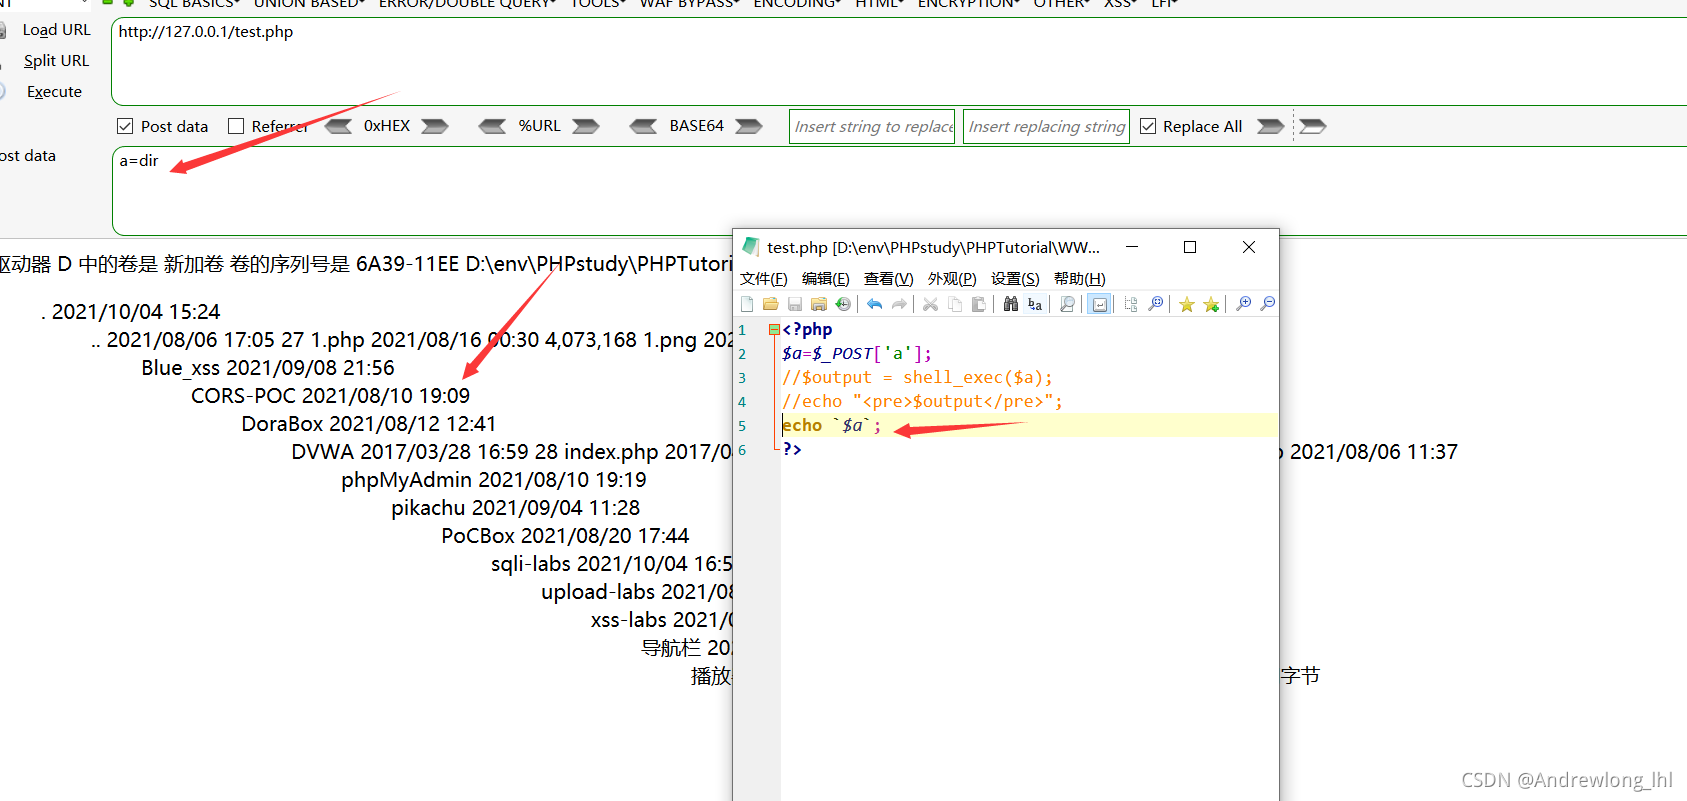The image size is (1687, 801).
Task: Click the 'Insert replacing string' field
Action: click(x=1046, y=126)
